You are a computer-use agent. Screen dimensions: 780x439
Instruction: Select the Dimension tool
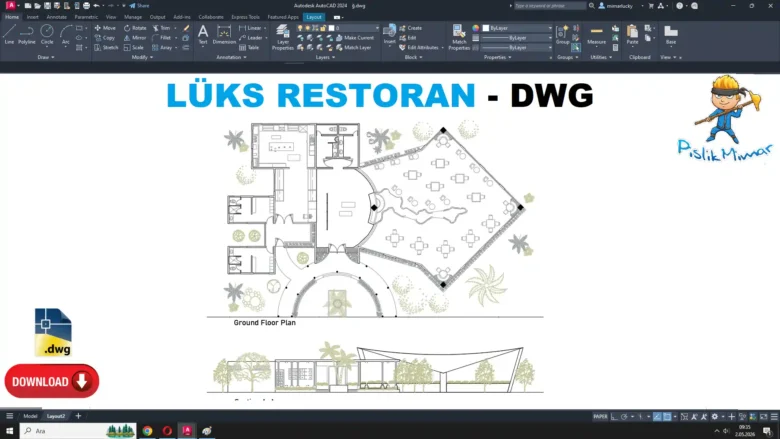(224, 34)
